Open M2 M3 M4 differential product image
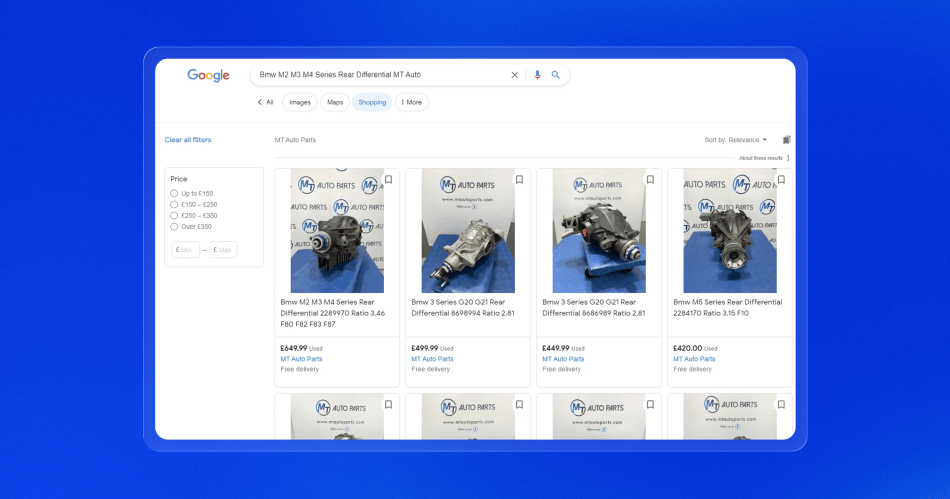Image resolution: width=950 pixels, height=499 pixels. click(x=337, y=231)
